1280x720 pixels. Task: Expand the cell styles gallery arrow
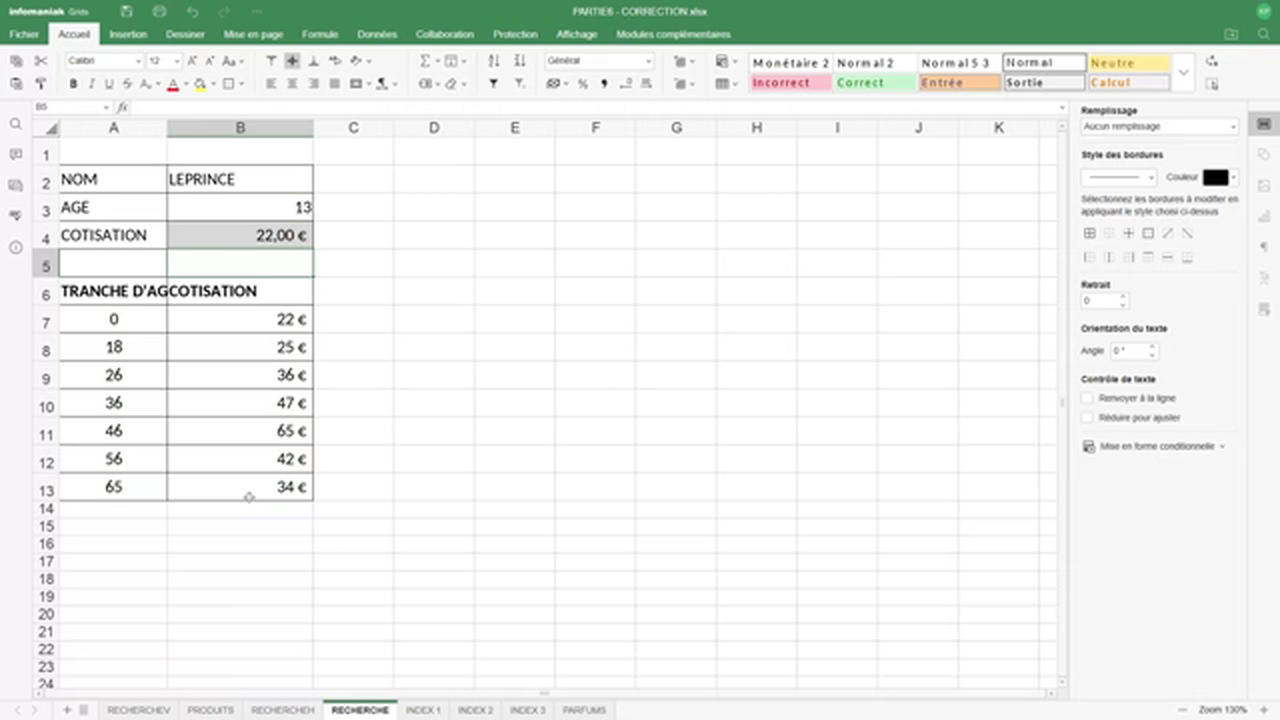pyautogui.click(x=1184, y=72)
